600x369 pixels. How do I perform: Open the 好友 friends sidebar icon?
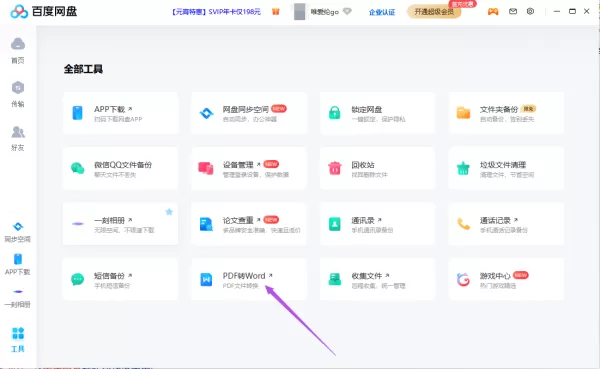click(18, 138)
